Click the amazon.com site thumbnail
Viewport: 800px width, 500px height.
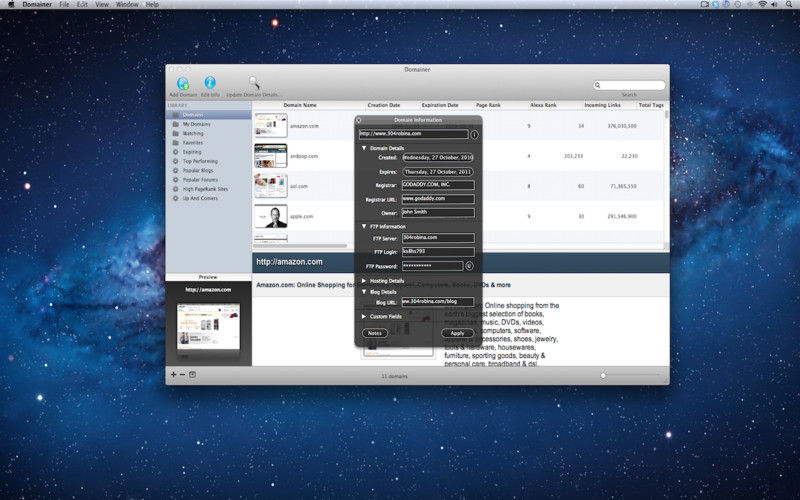point(271,126)
